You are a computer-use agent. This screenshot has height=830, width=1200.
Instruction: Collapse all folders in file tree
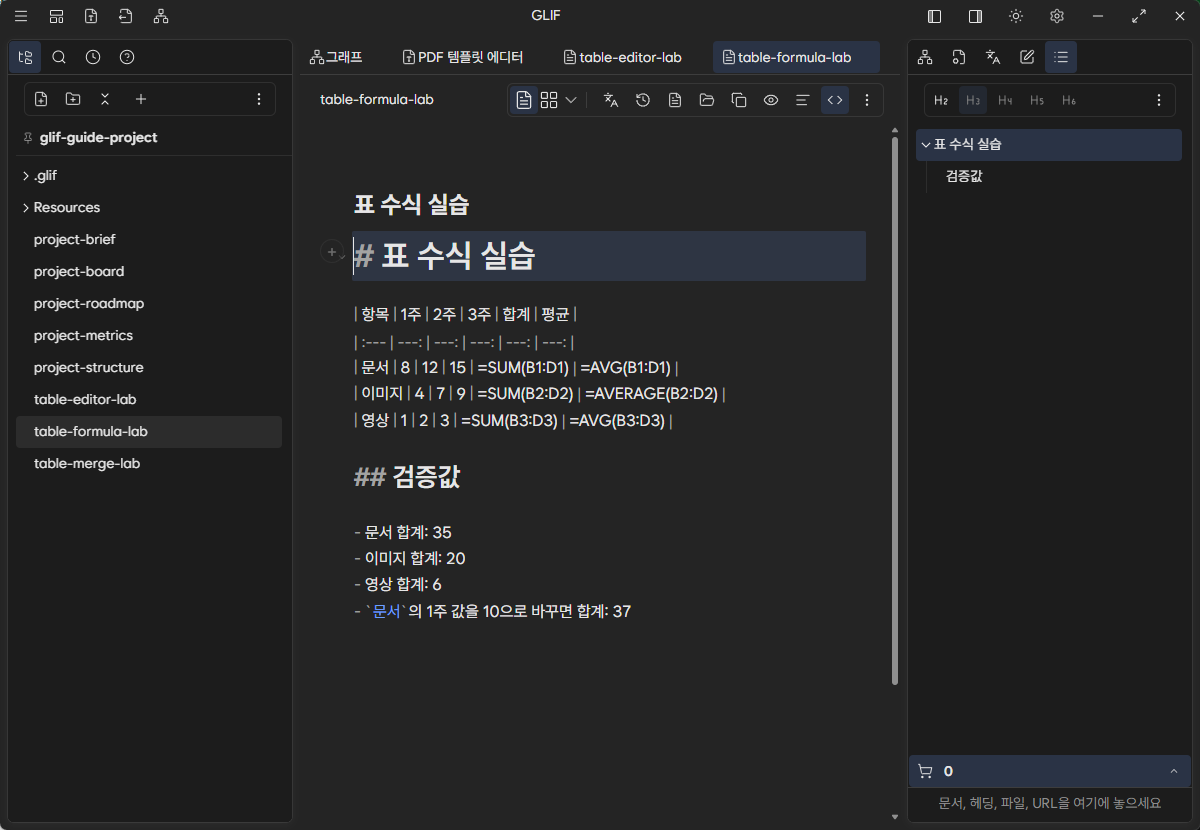pos(105,99)
